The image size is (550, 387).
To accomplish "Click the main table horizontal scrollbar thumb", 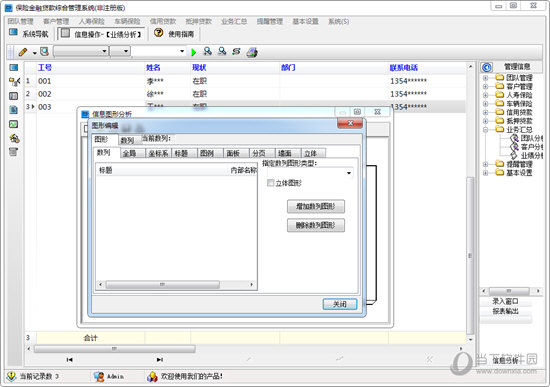I will (114, 348).
